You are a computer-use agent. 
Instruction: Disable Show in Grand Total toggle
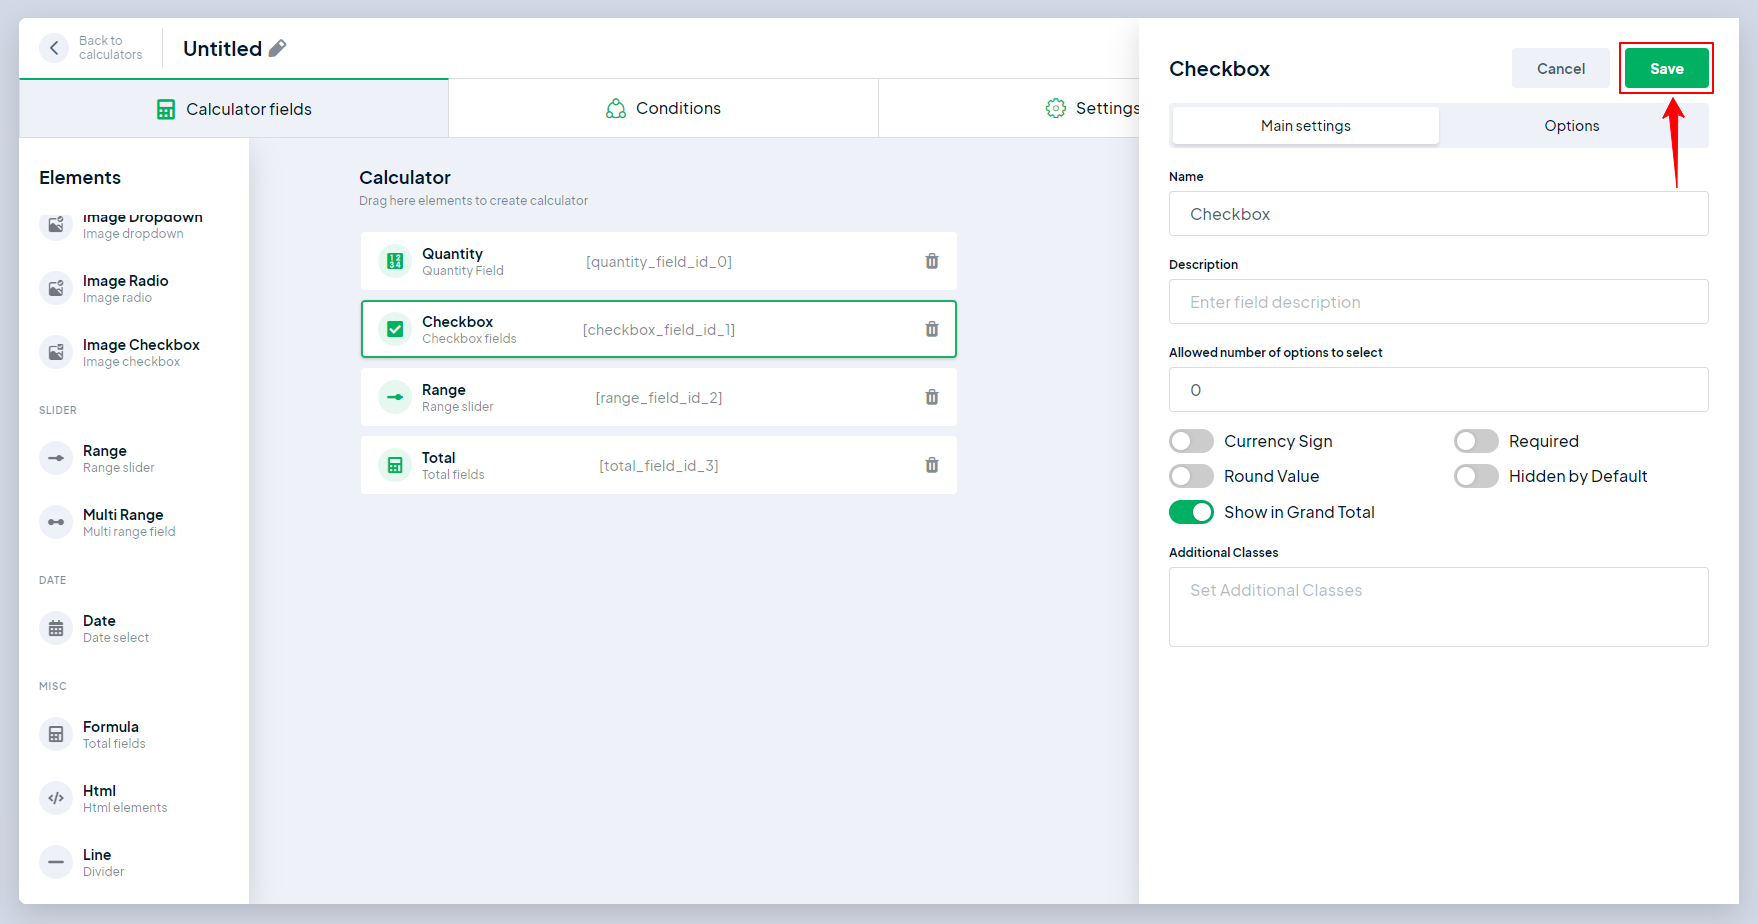1191,512
